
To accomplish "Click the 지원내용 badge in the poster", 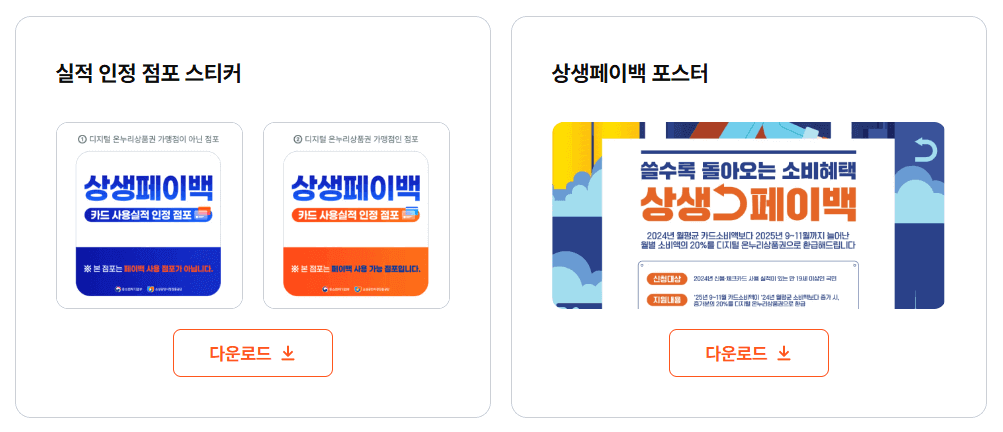I will click(x=667, y=299).
